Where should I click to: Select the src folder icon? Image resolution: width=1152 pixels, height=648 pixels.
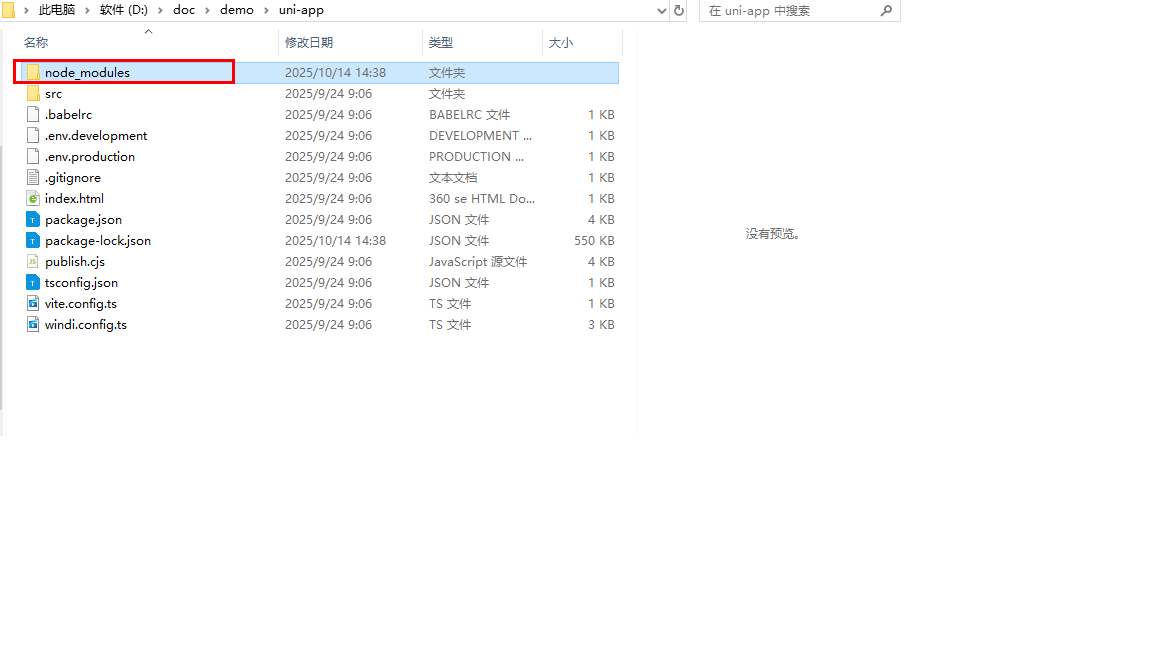click(x=33, y=94)
